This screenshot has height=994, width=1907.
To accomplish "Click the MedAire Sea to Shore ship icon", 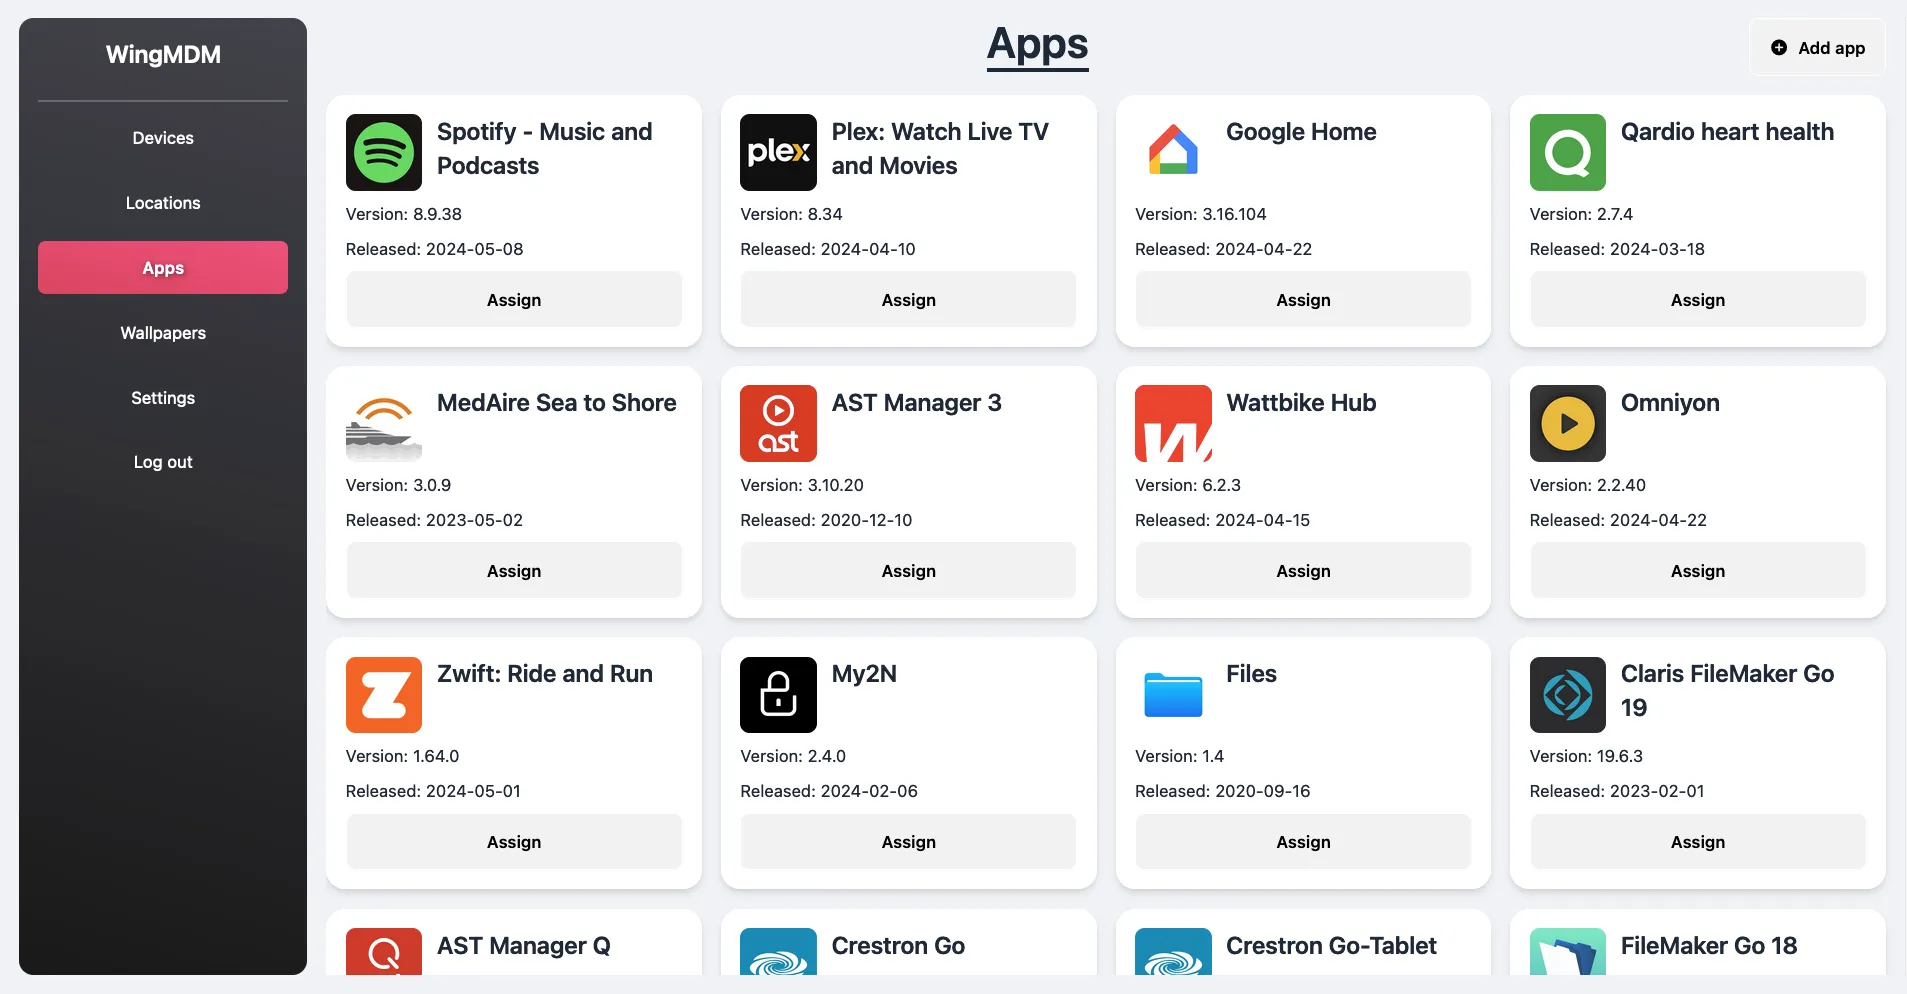I will tap(383, 423).
